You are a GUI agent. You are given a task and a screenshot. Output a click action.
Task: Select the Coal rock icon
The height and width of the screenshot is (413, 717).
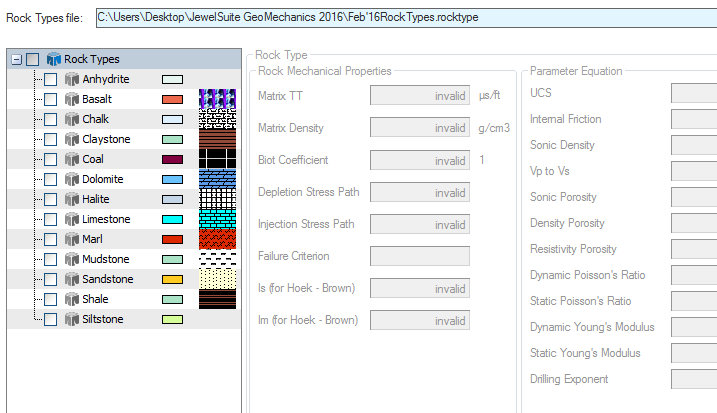coord(71,159)
